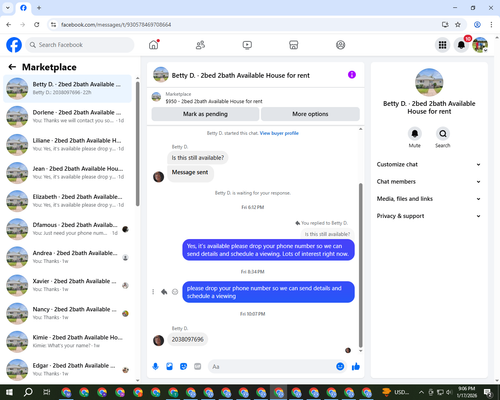Open conversation information purple icon
500x400 pixels.
(x=352, y=75)
